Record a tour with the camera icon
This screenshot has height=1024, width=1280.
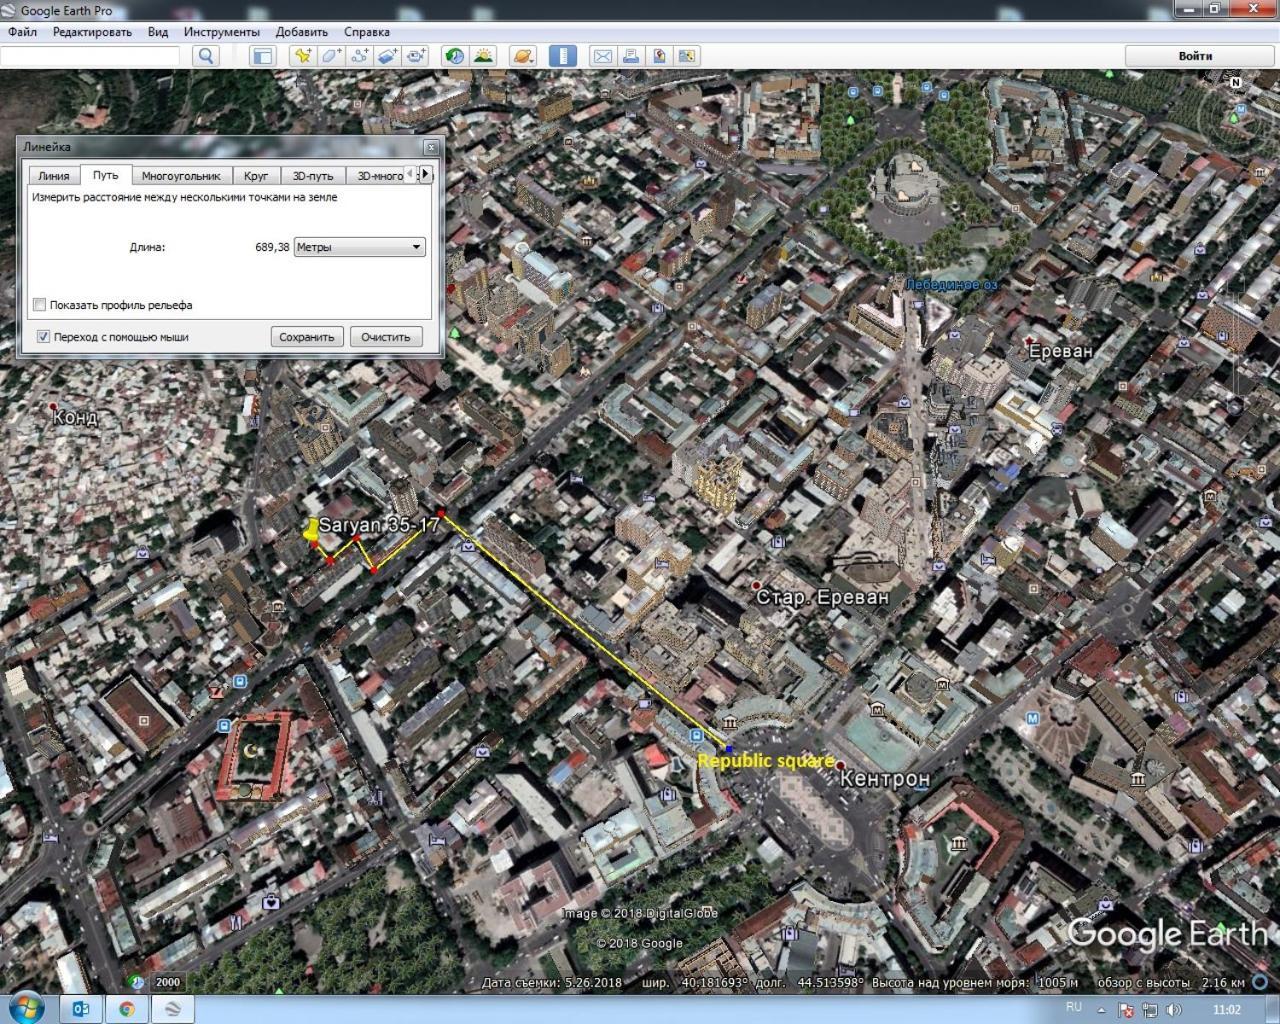pos(415,56)
